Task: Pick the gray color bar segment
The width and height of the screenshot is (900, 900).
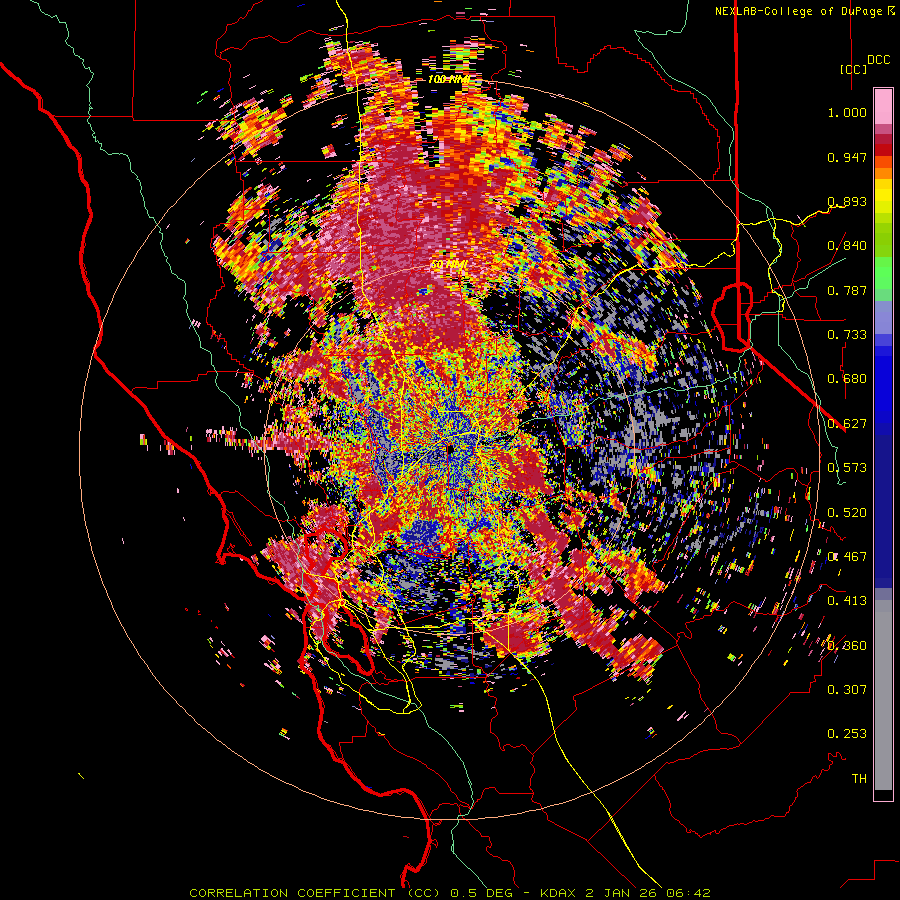Action: (883, 695)
